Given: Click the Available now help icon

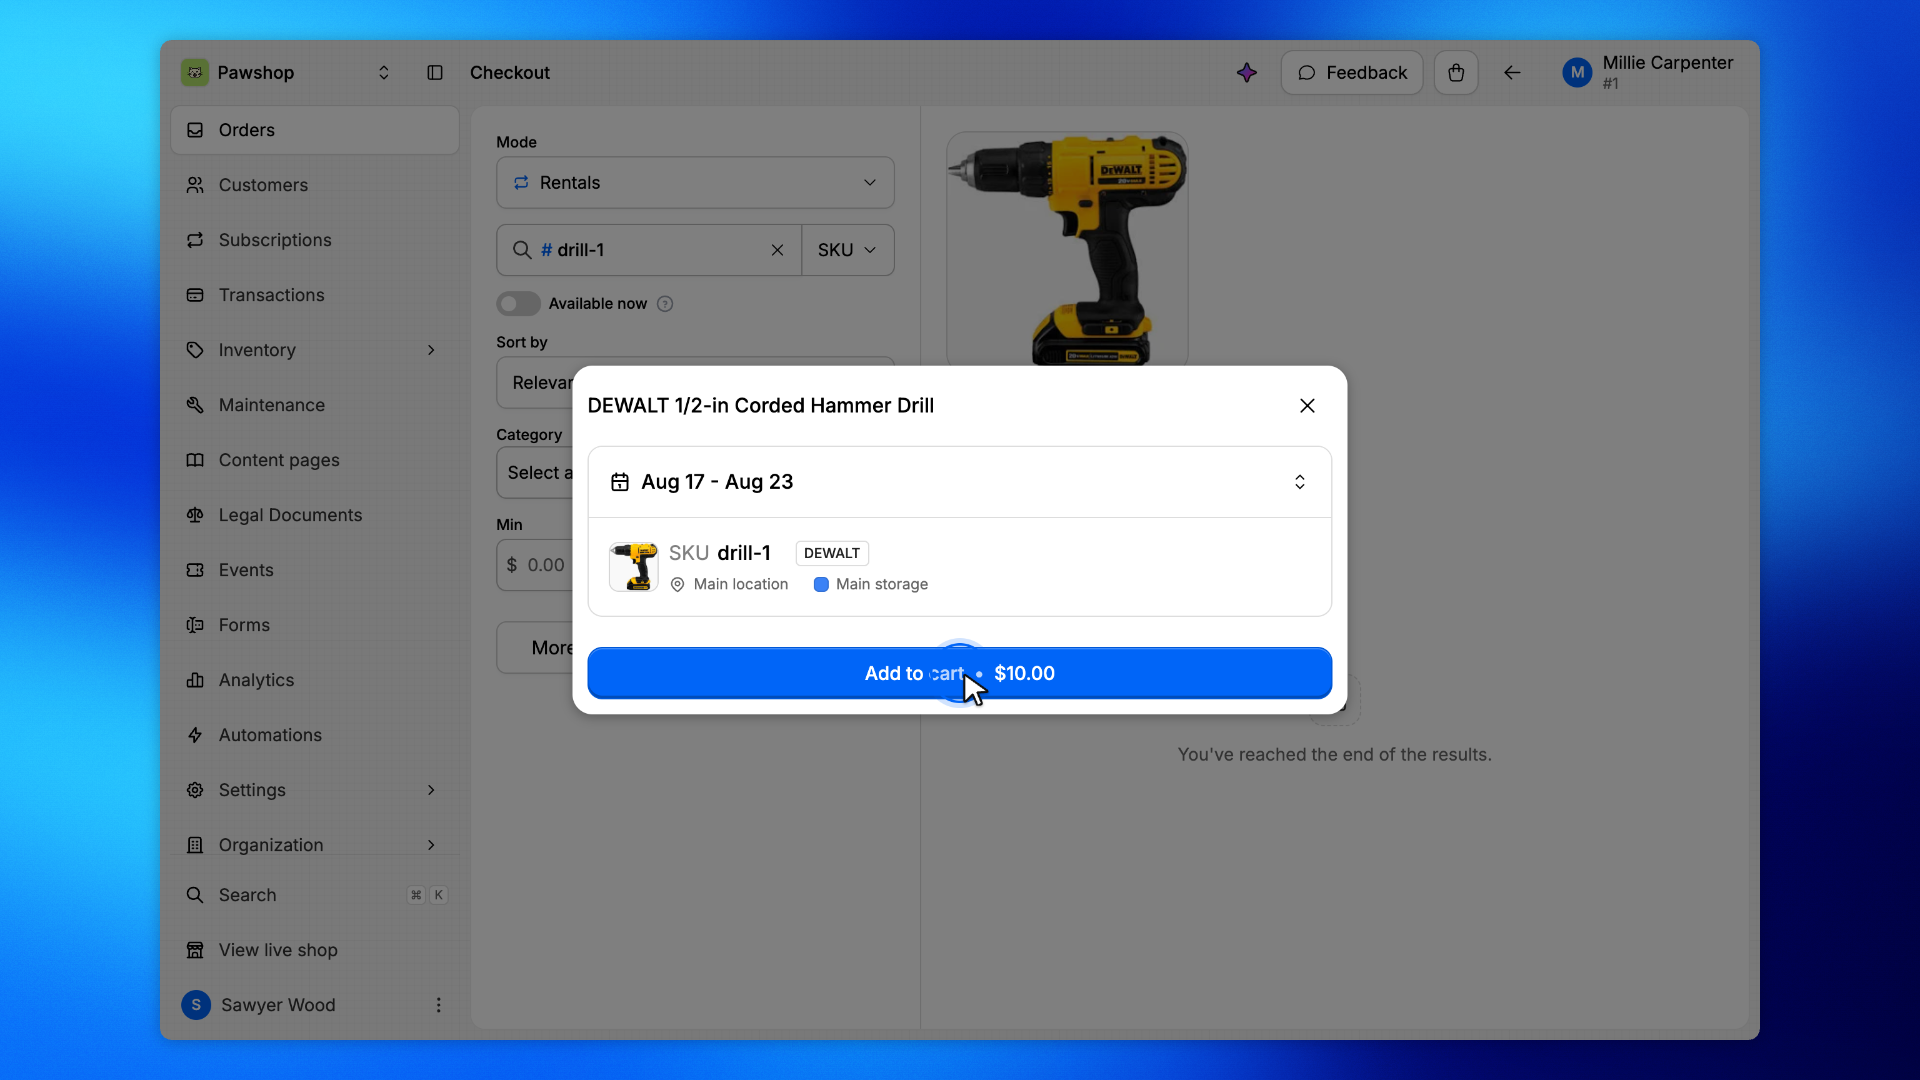Looking at the screenshot, I should pyautogui.click(x=665, y=304).
